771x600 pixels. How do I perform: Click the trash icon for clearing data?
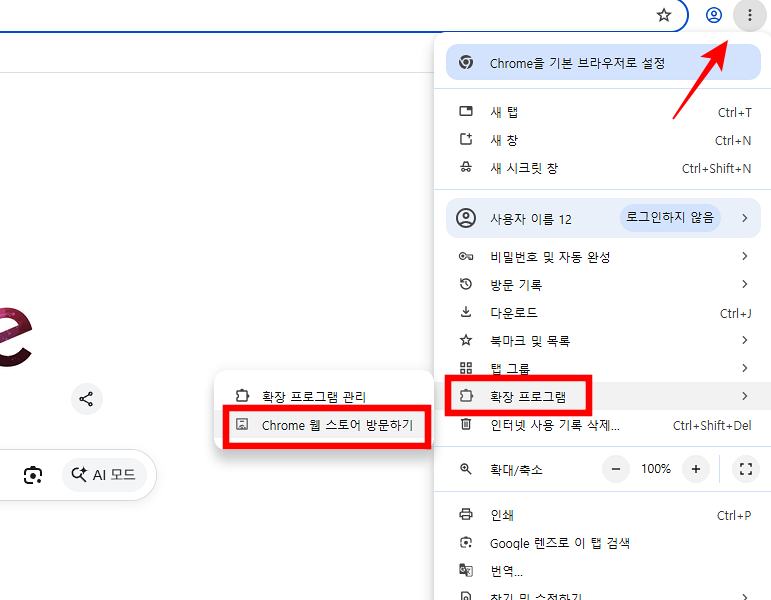(466, 423)
